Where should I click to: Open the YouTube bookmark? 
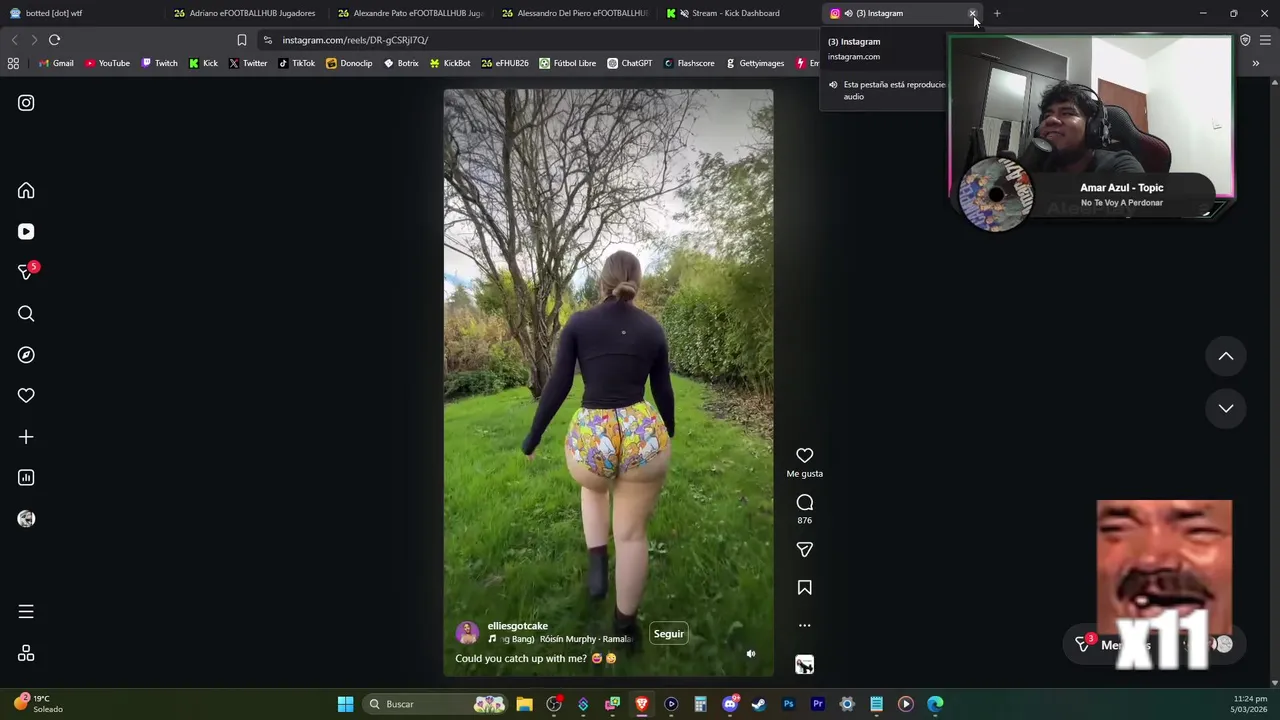(x=107, y=63)
